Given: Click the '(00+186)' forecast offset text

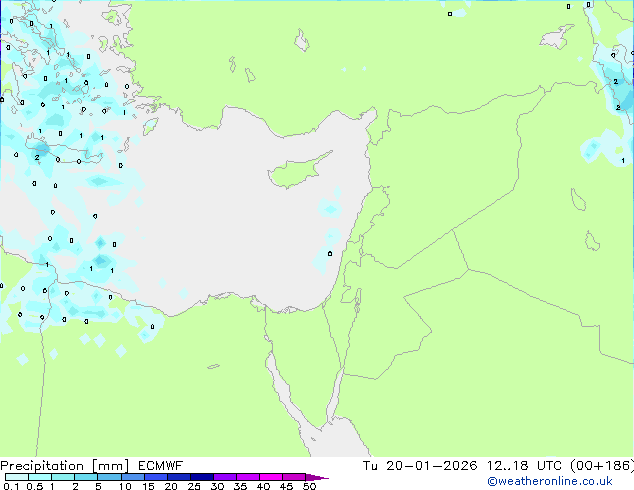Looking at the screenshot, I should pos(602,466).
